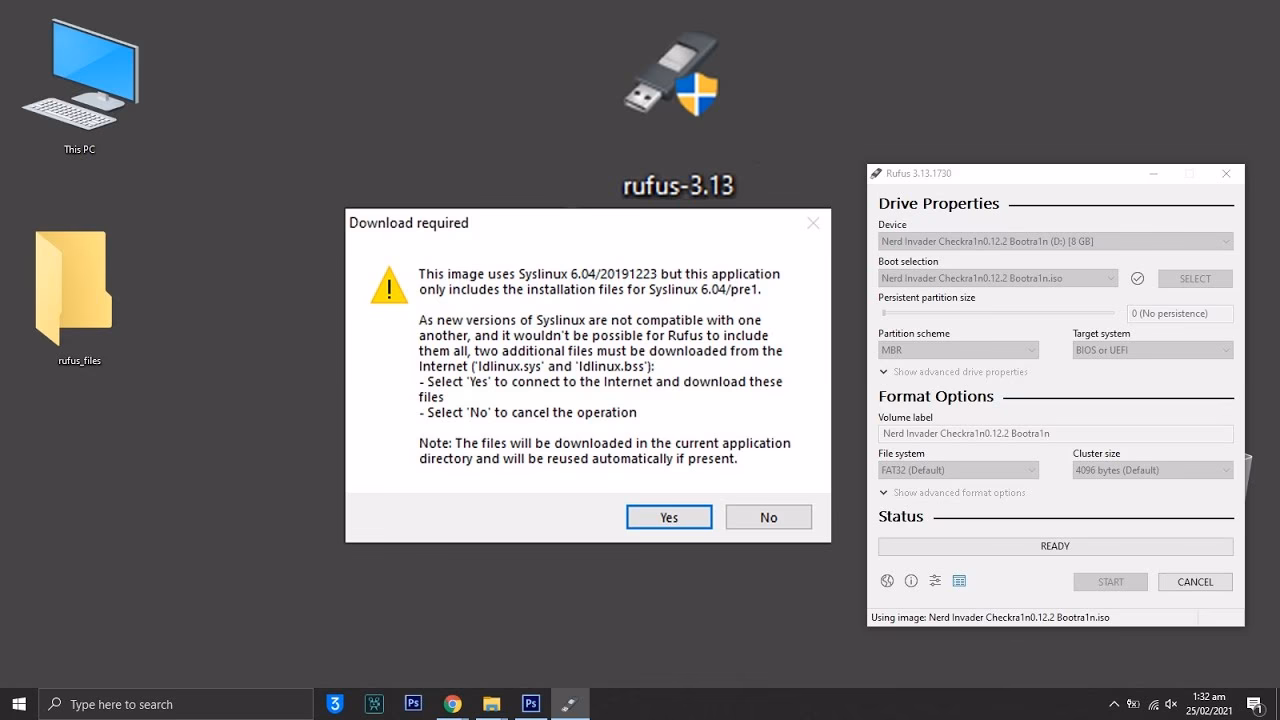Click the Volume label input field
The height and width of the screenshot is (720, 1280).
pyautogui.click(x=1055, y=434)
